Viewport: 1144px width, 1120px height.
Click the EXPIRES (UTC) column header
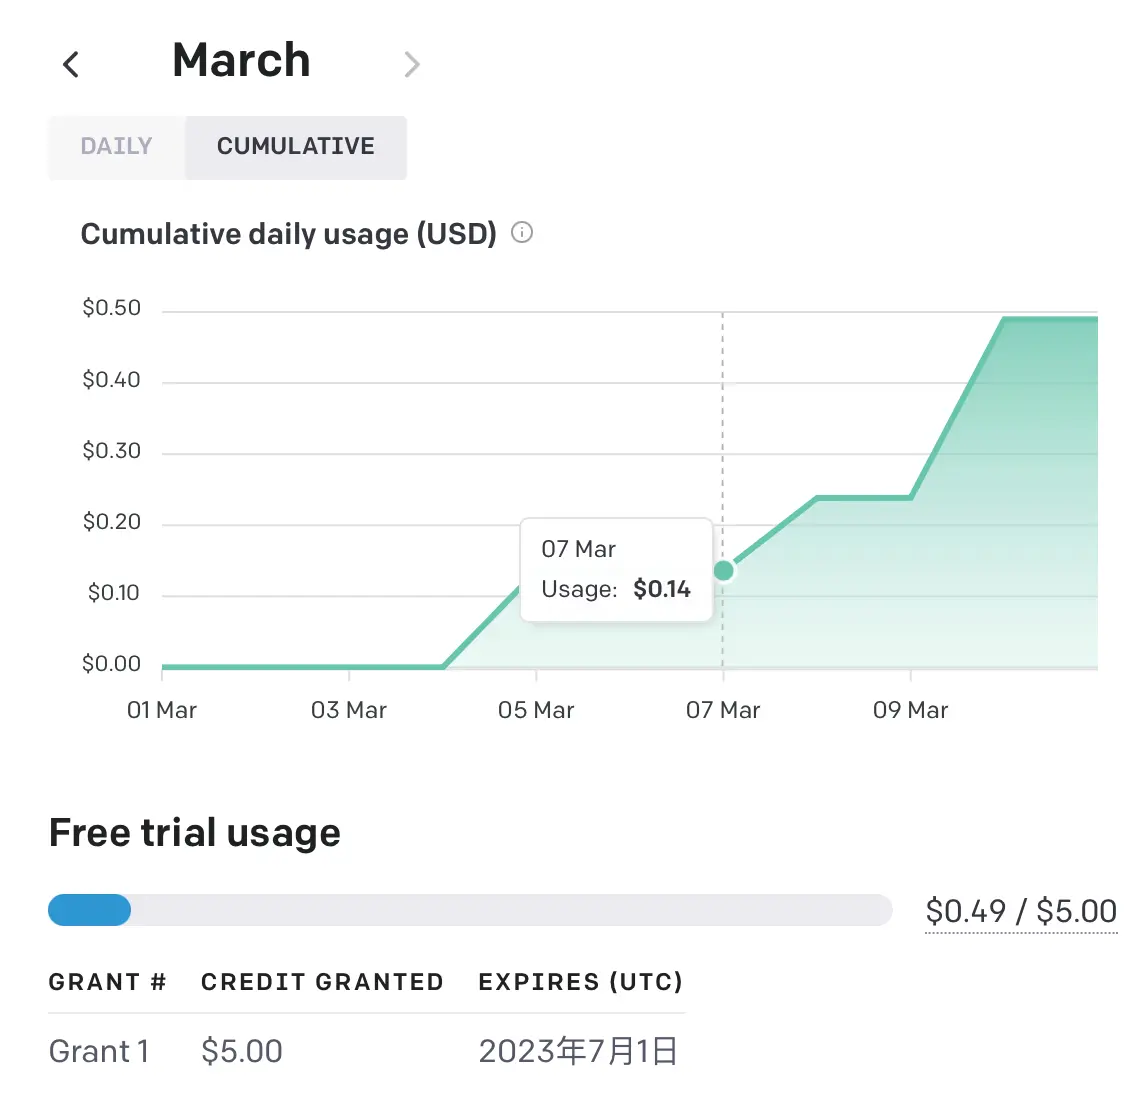point(580,982)
